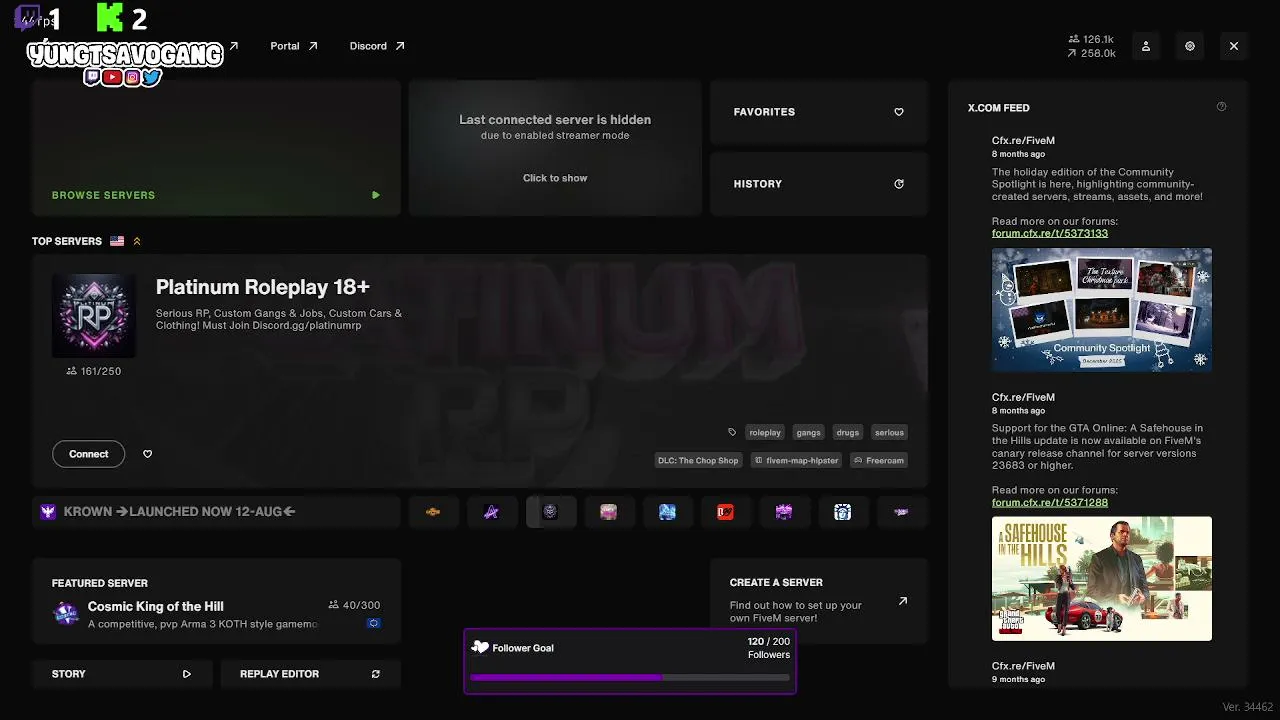Viewport: 1280px width, 720px height.
Task: Click the Favorites heart icon
Action: click(899, 112)
